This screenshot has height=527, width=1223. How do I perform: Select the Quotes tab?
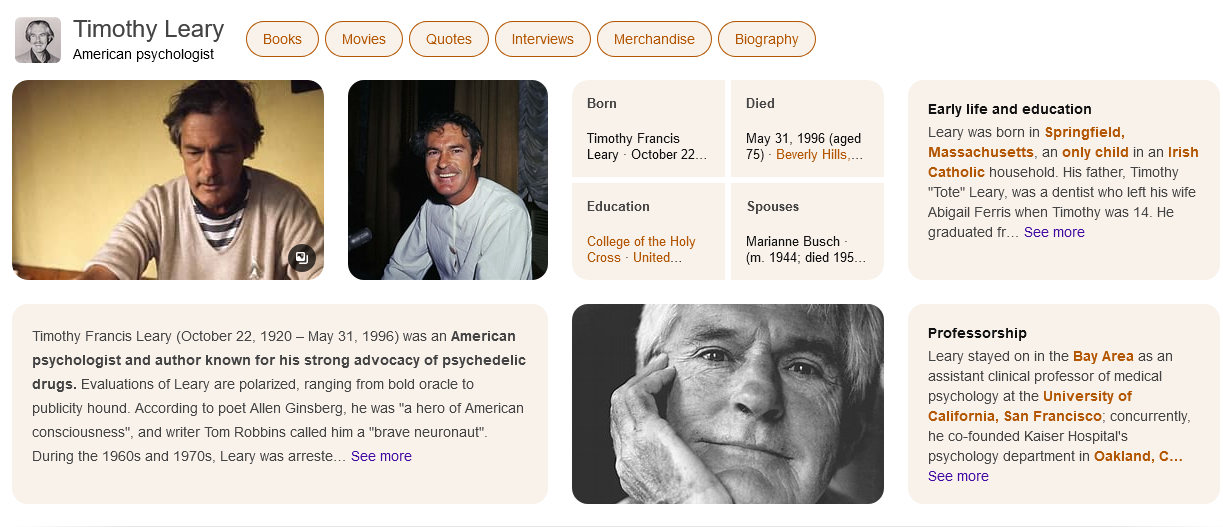pyautogui.click(x=448, y=39)
